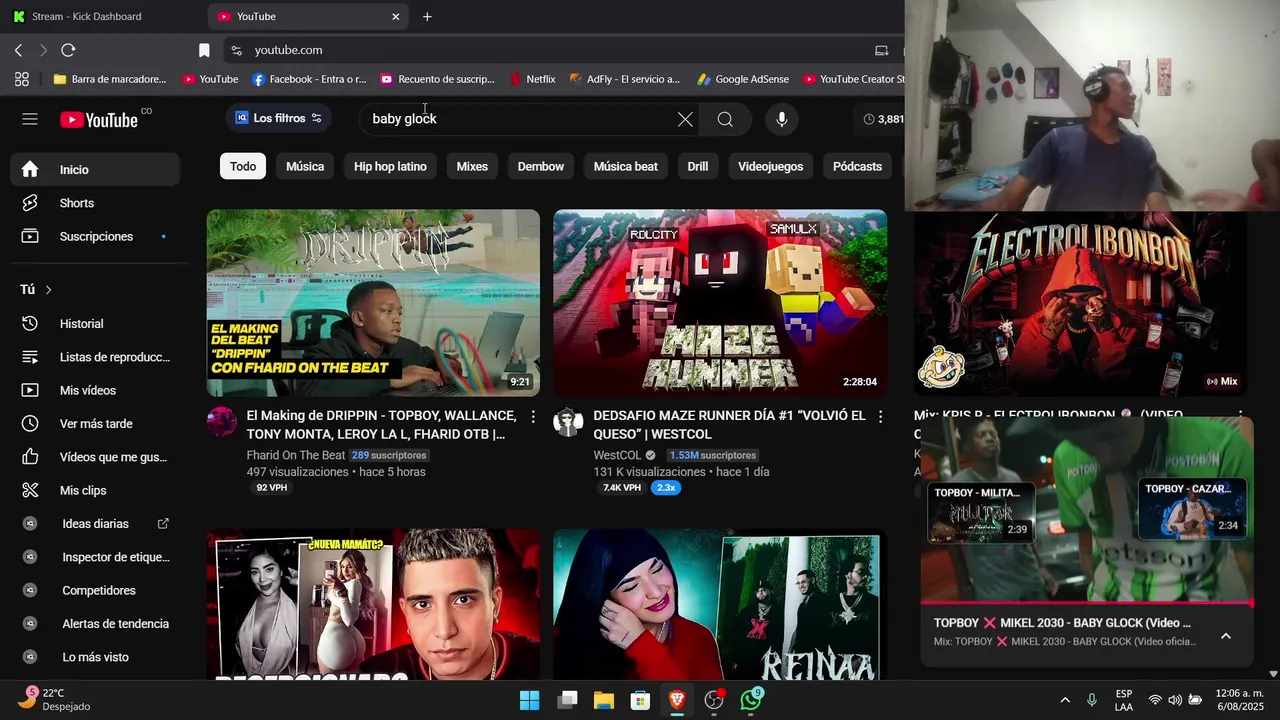Select the Dembow filter chip
Image resolution: width=1280 pixels, height=720 pixels.
541,166
